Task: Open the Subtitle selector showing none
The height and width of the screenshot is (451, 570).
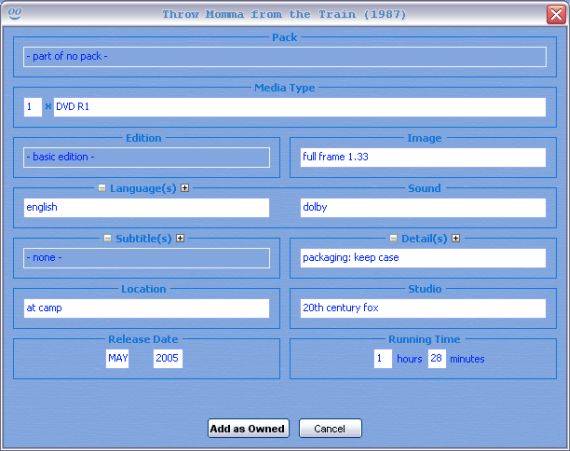Action: tap(146, 258)
